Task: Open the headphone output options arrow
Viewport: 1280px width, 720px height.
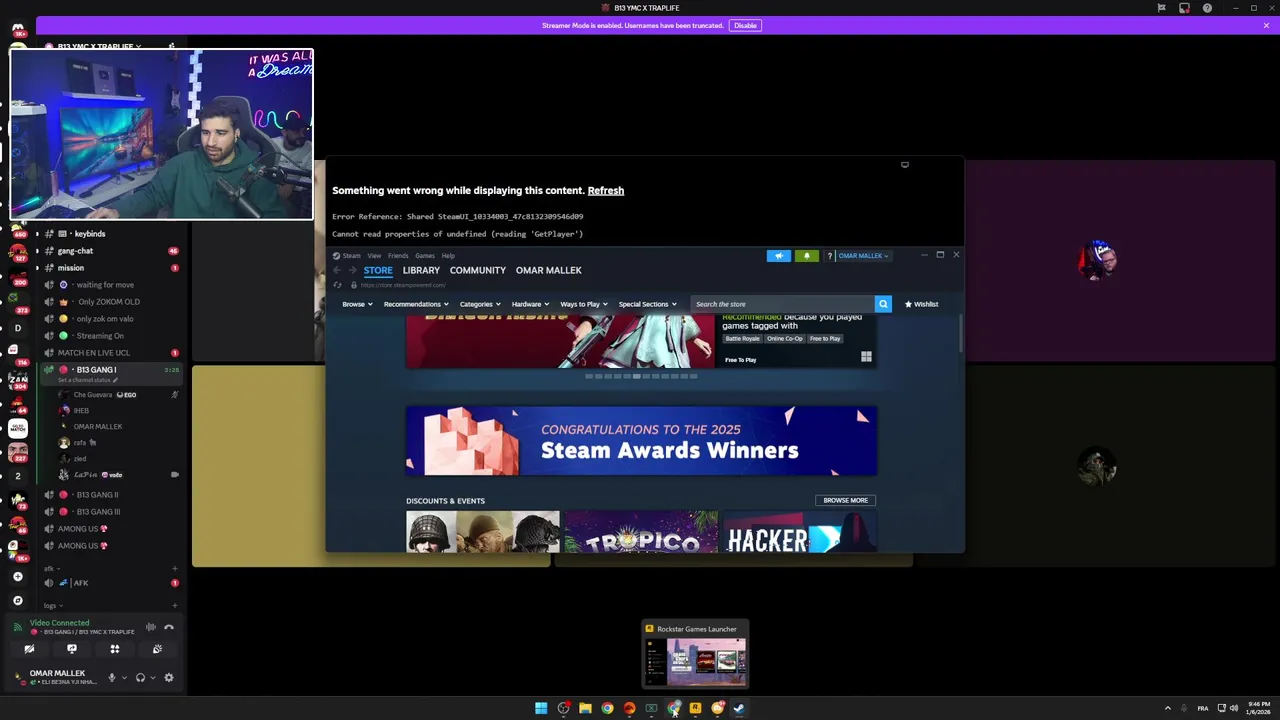Action: point(153,677)
